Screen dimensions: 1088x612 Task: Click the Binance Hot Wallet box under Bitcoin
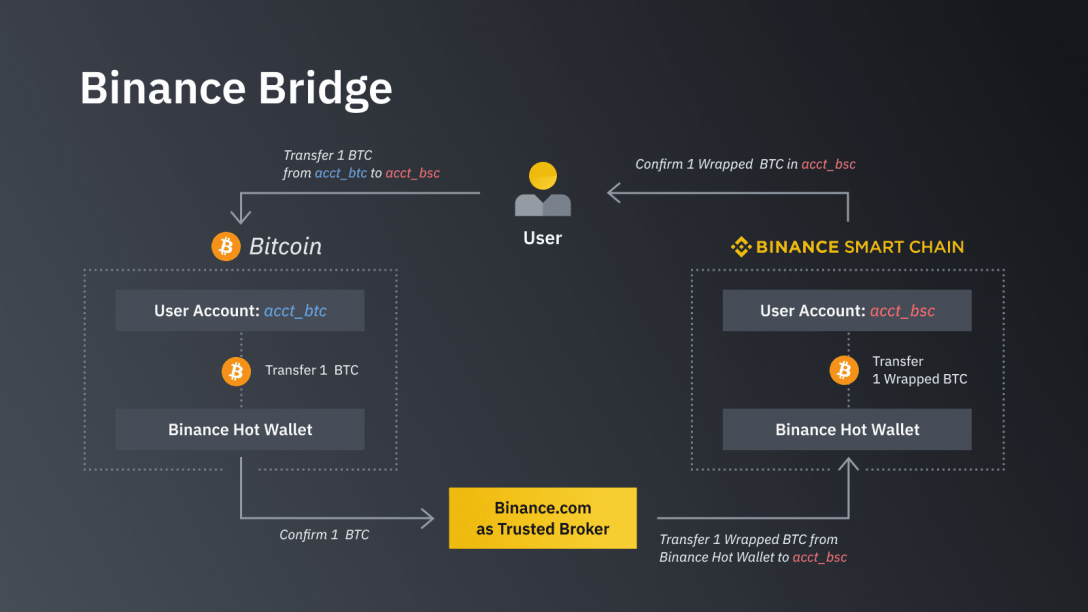click(240, 430)
